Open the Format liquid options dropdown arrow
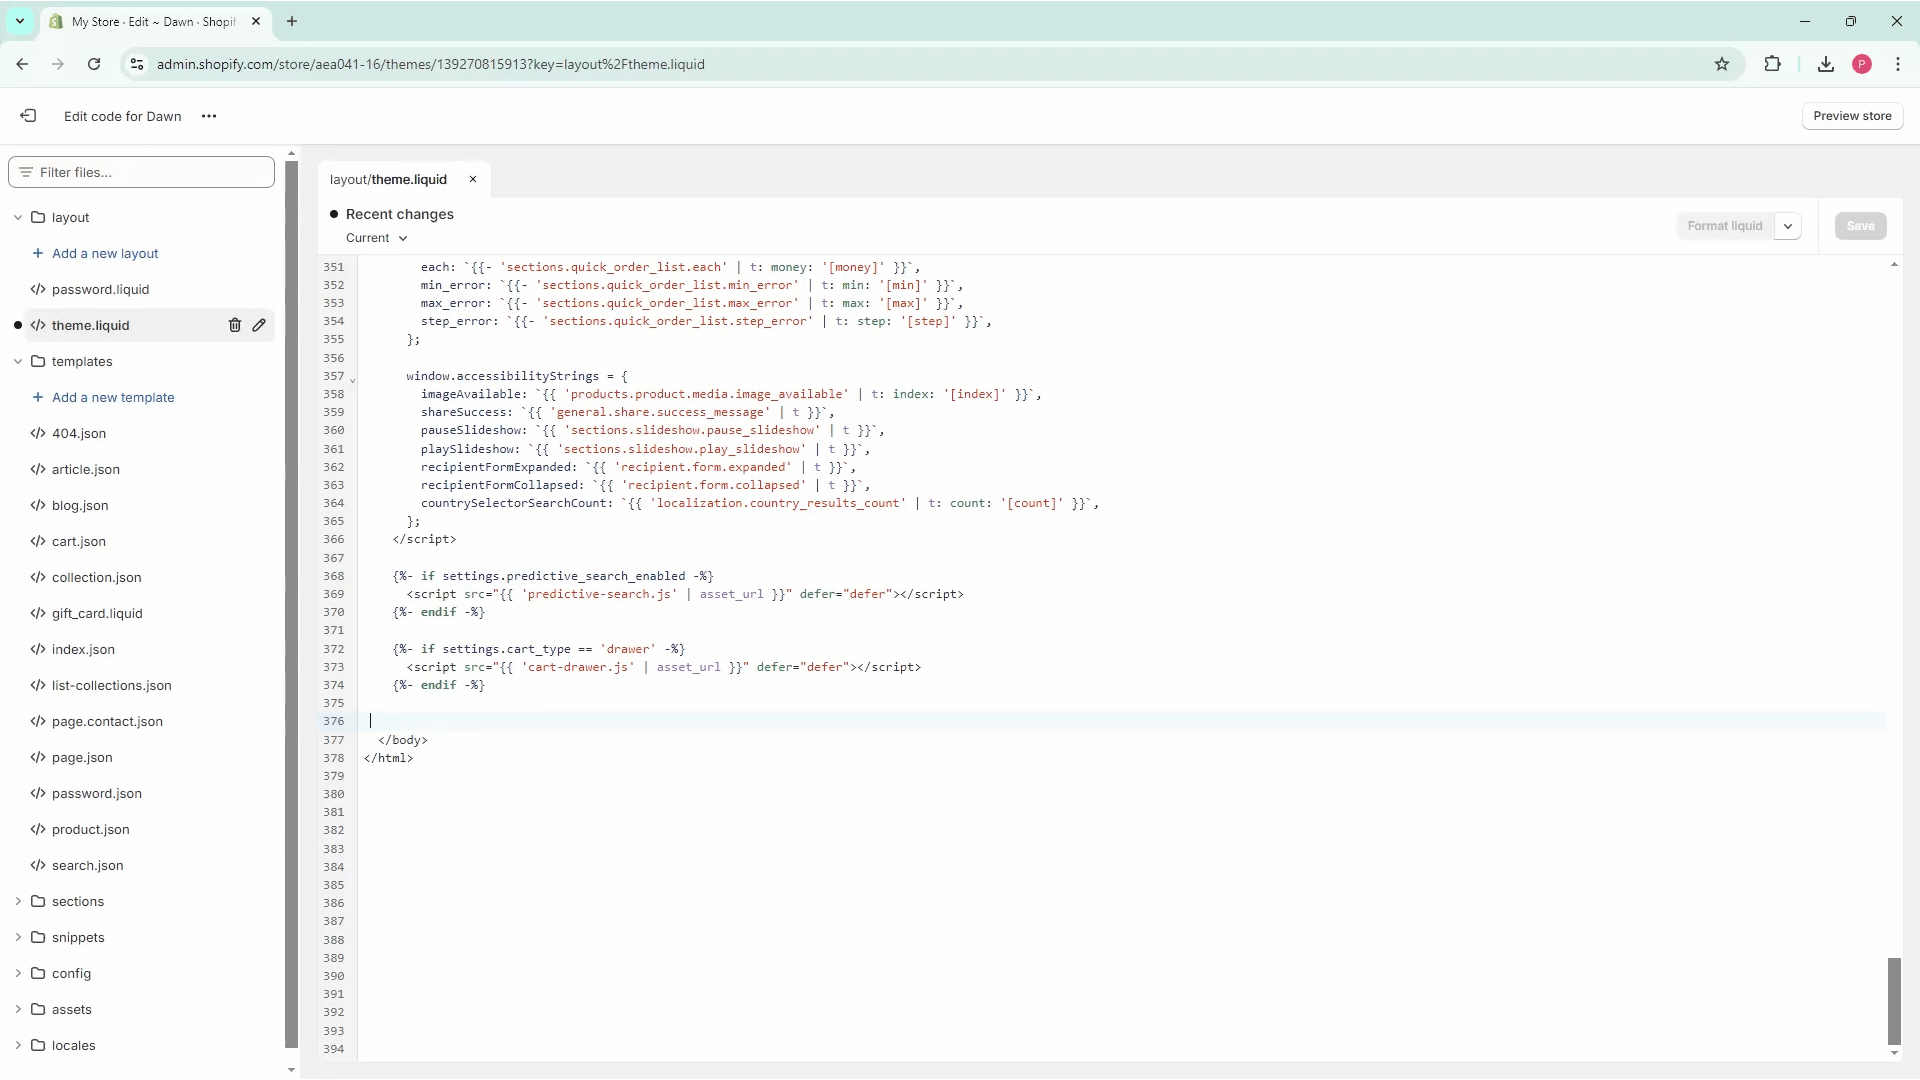The height and width of the screenshot is (1080, 1920). [1788, 226]
